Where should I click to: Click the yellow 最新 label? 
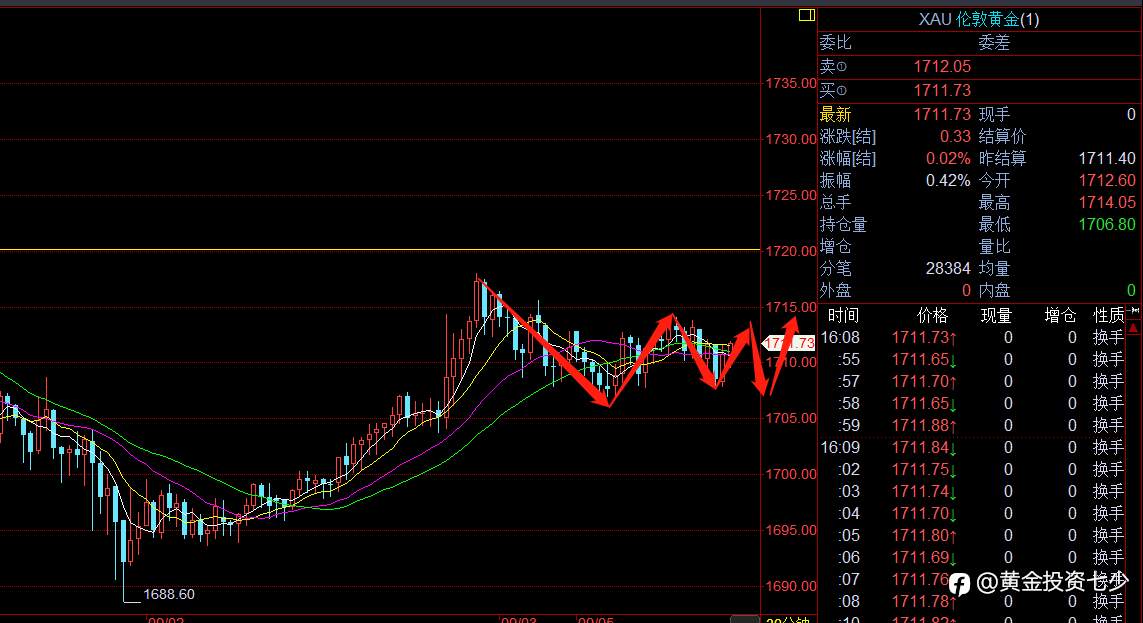[x=835, y=114]
